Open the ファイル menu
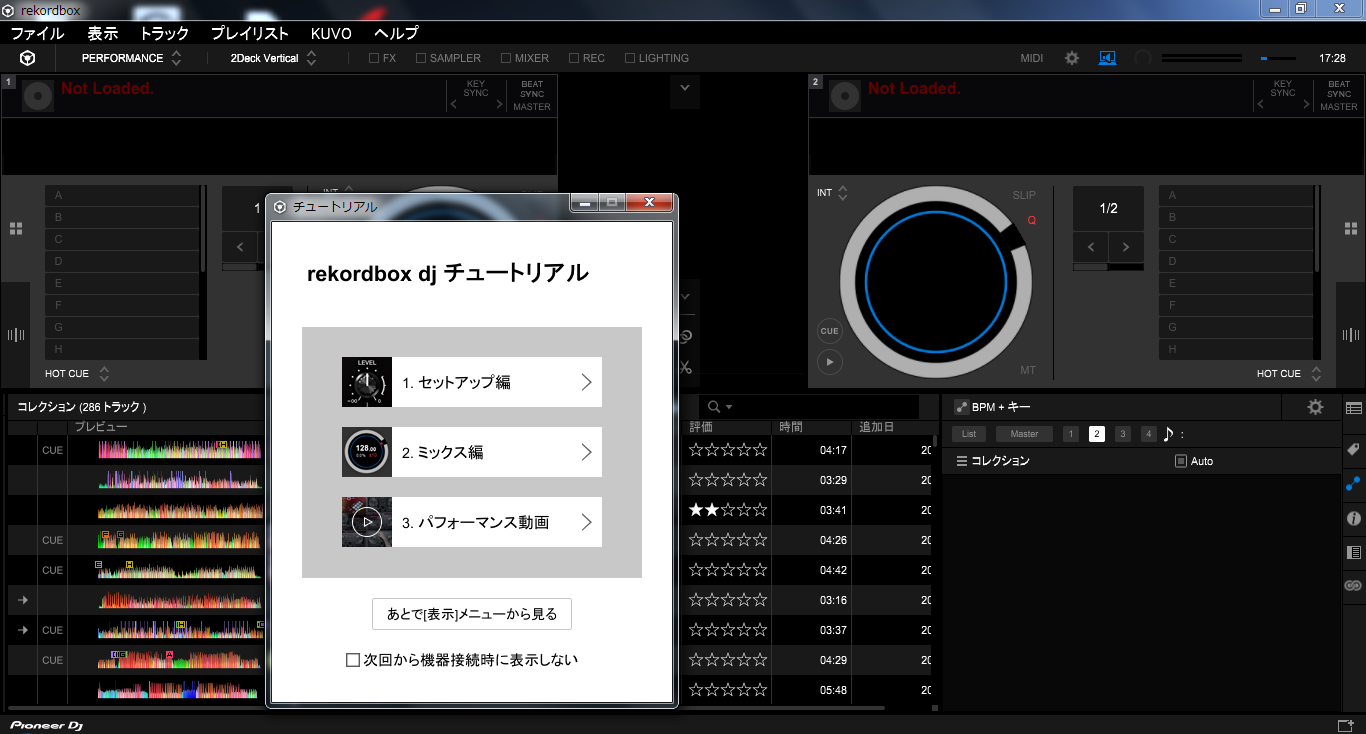This screenshot has height=734, width=1366. coord(37,33)
